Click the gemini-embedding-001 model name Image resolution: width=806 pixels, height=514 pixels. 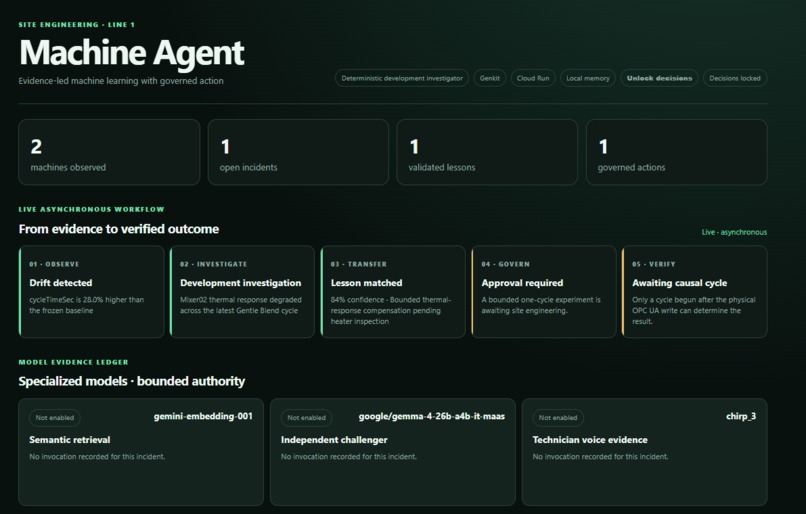point(203,416)
